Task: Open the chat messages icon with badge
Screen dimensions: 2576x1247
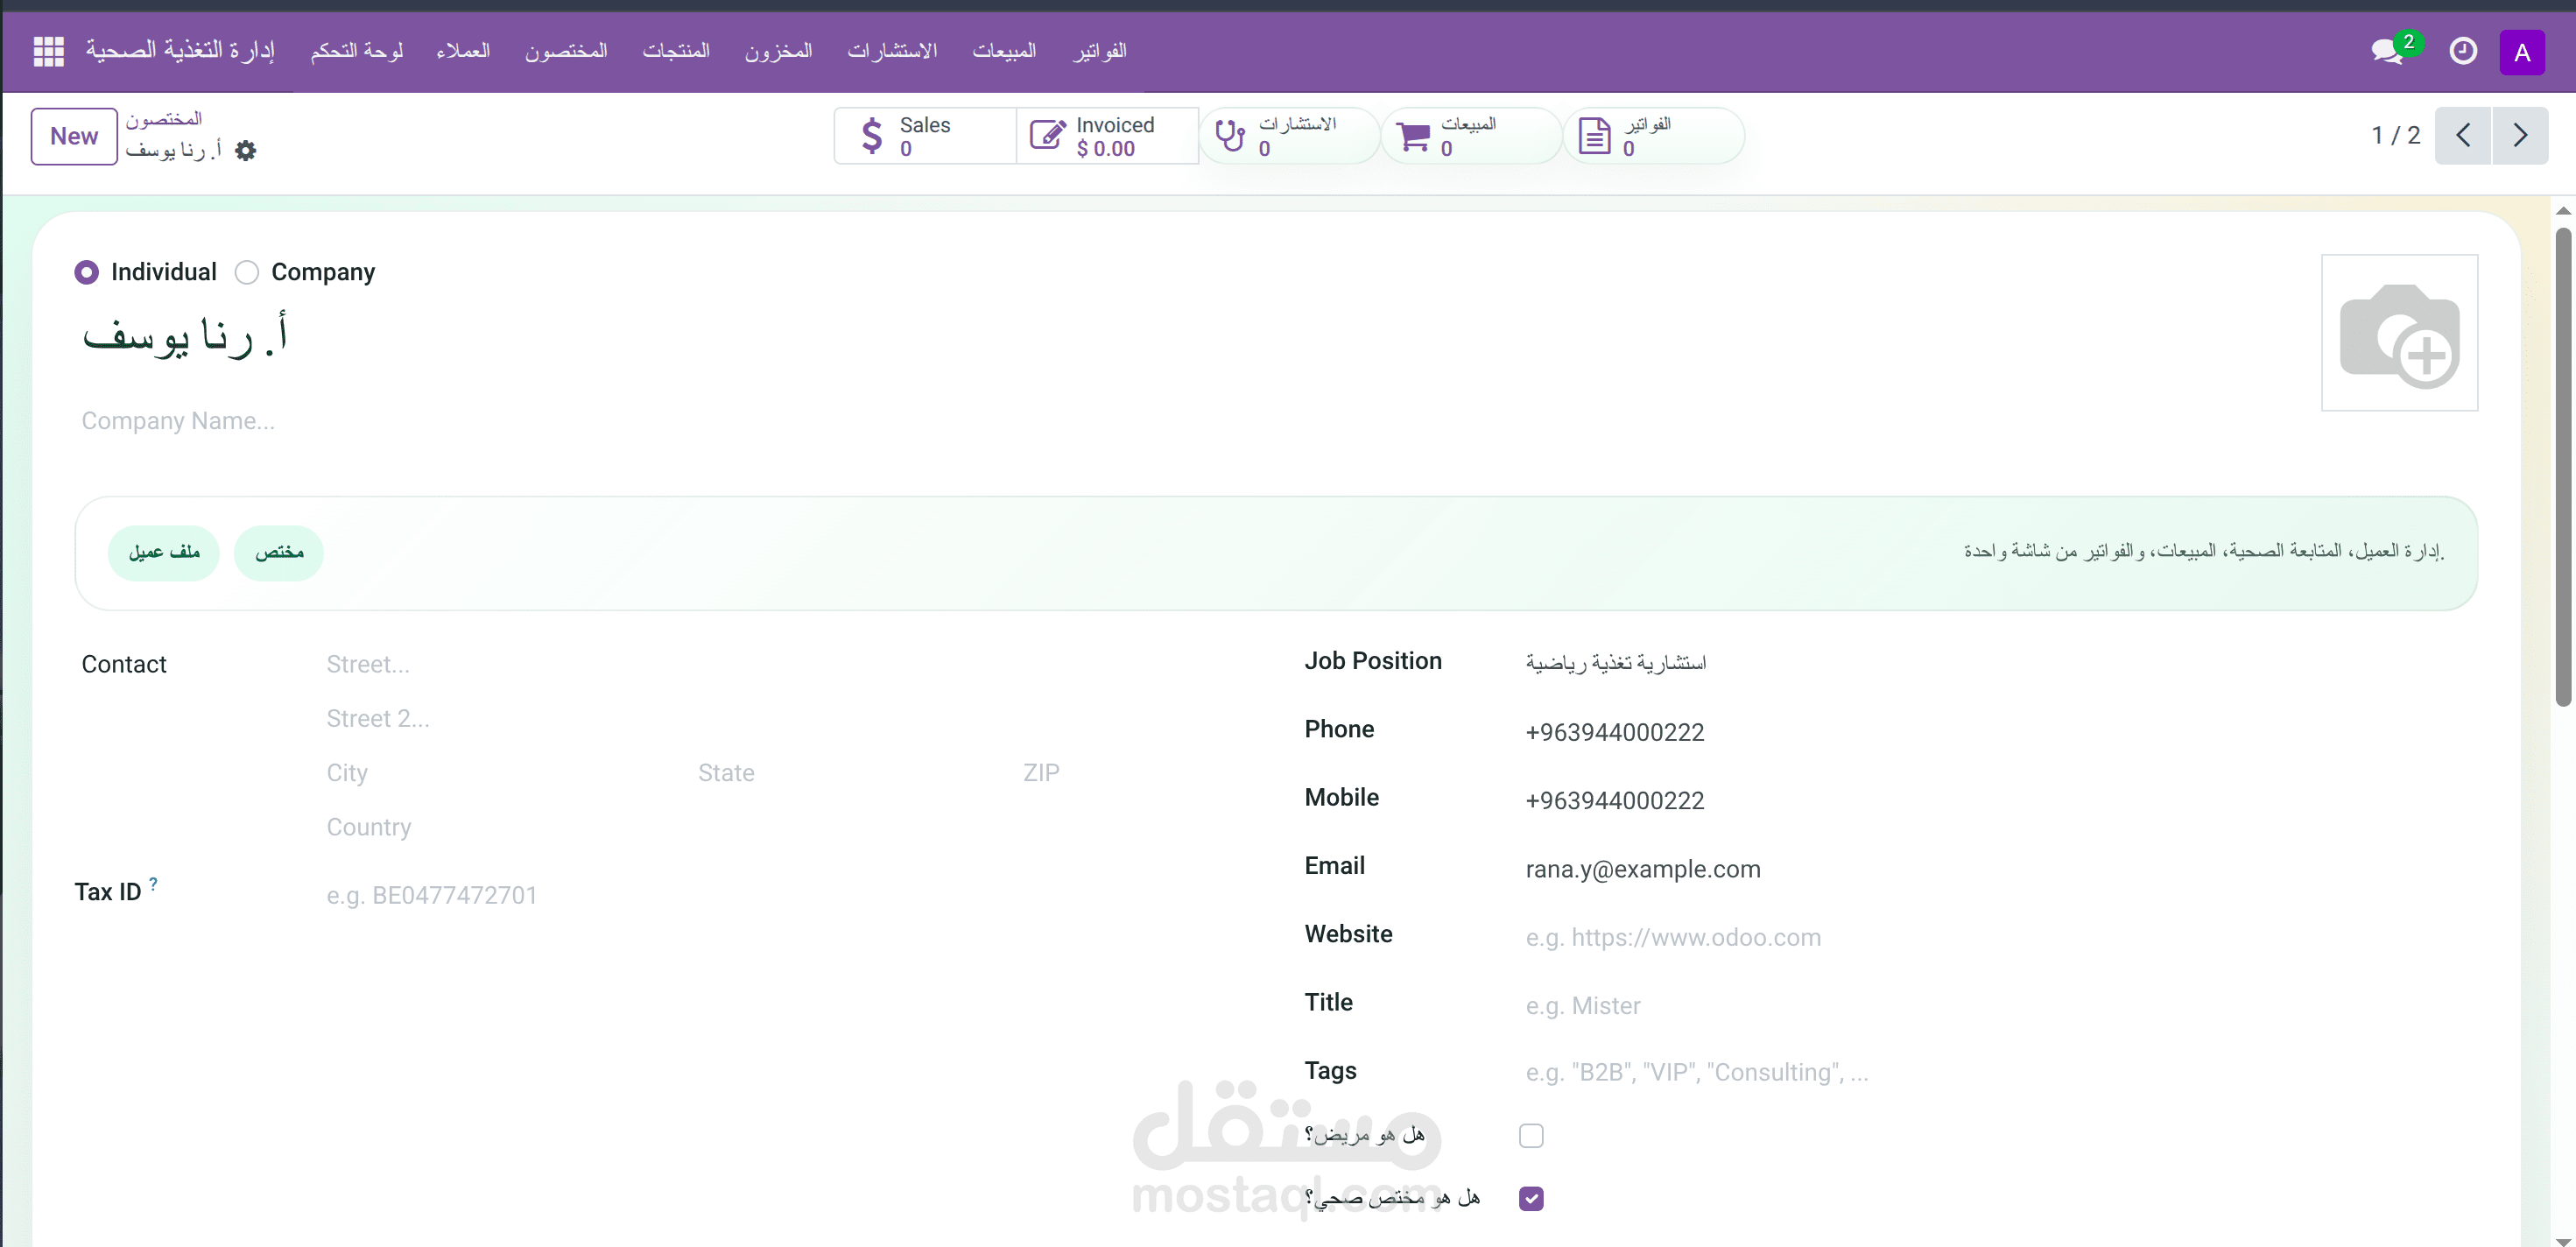Action: click(x=2388, y=51)
